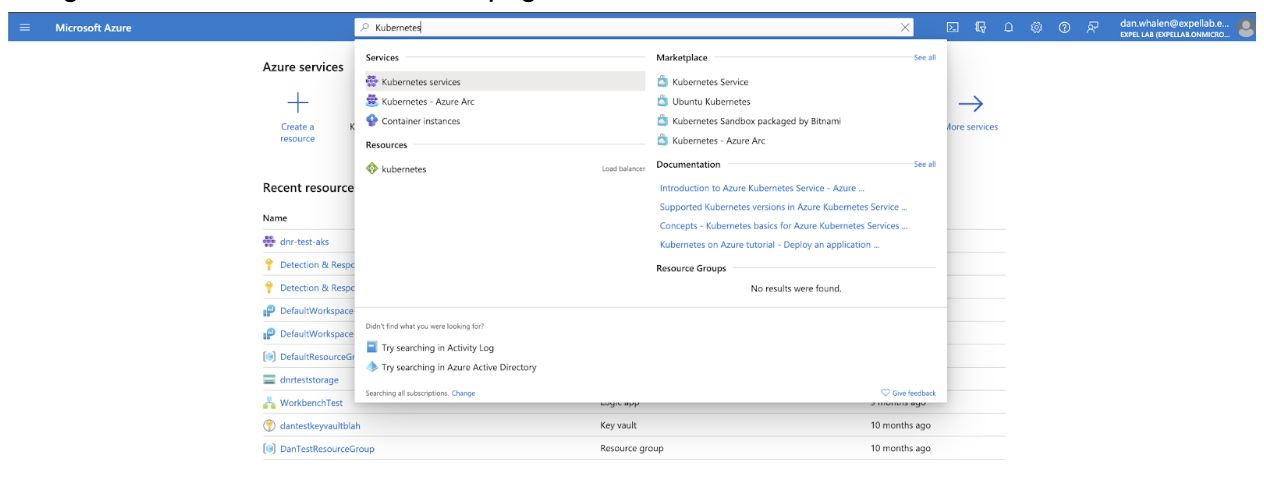Click Try searching in Activity Log

[x=438, y=348]
